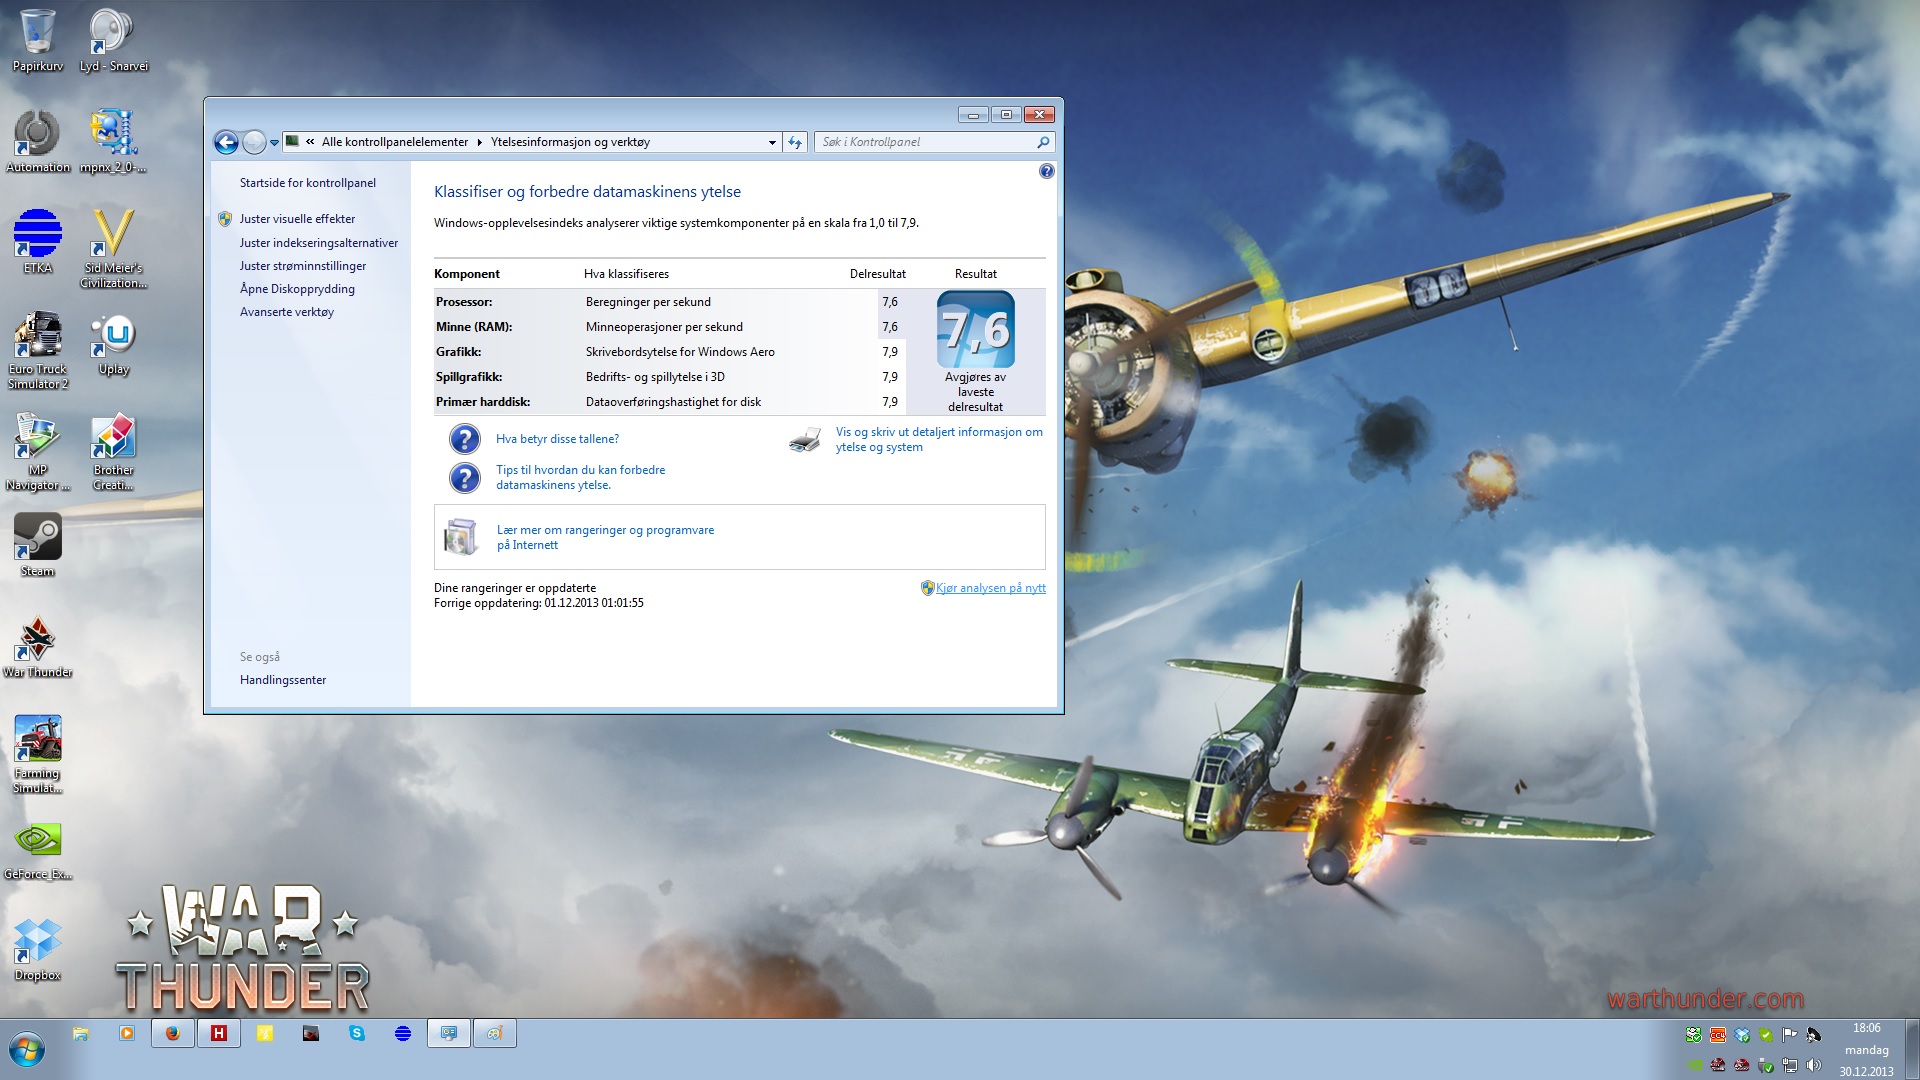Click Handlingssenter link
The width and height of the screenshot is (1920, 1080).
pos(283,680)
